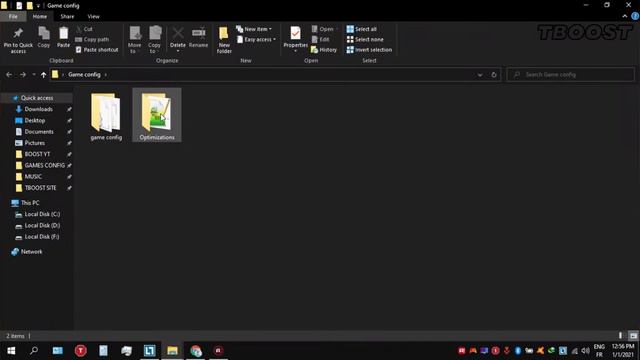Select the Optimizations folder

[x=157, y=115]
